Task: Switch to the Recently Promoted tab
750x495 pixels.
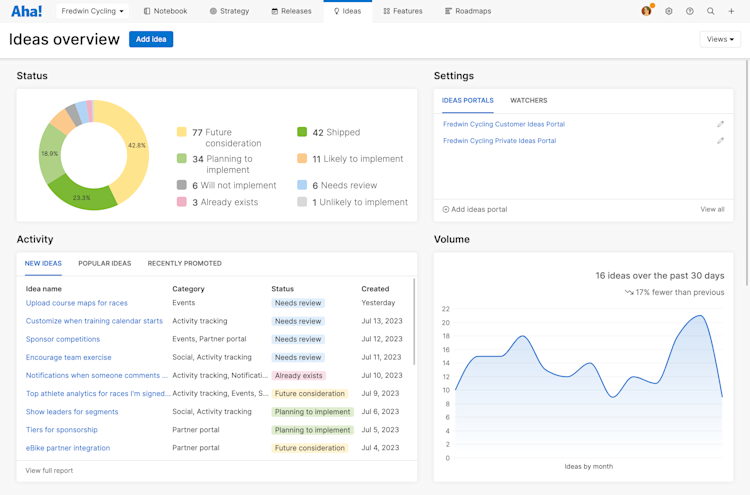Action: coord(185,264)
